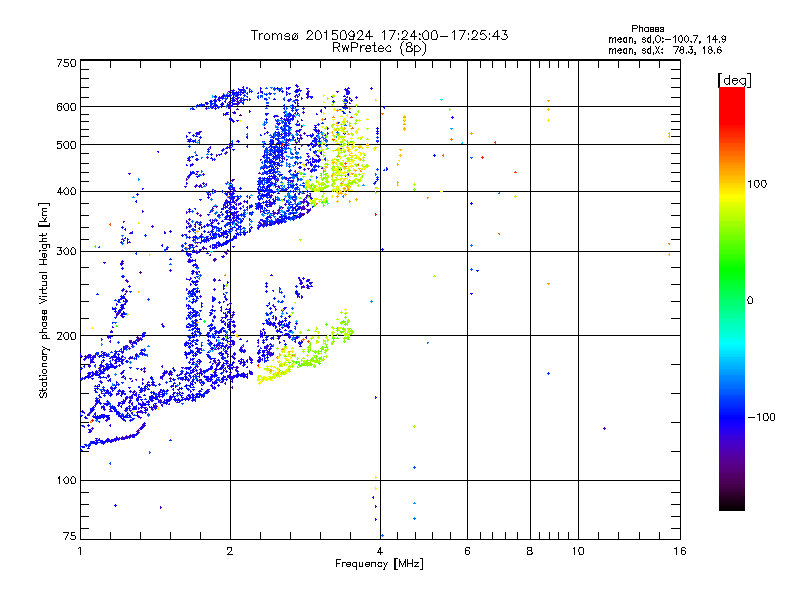The height and width of the screenshot is (600, 800).
Task: Click the 'RwPretec (8p)' subtitle
Action: pos(379,48)
